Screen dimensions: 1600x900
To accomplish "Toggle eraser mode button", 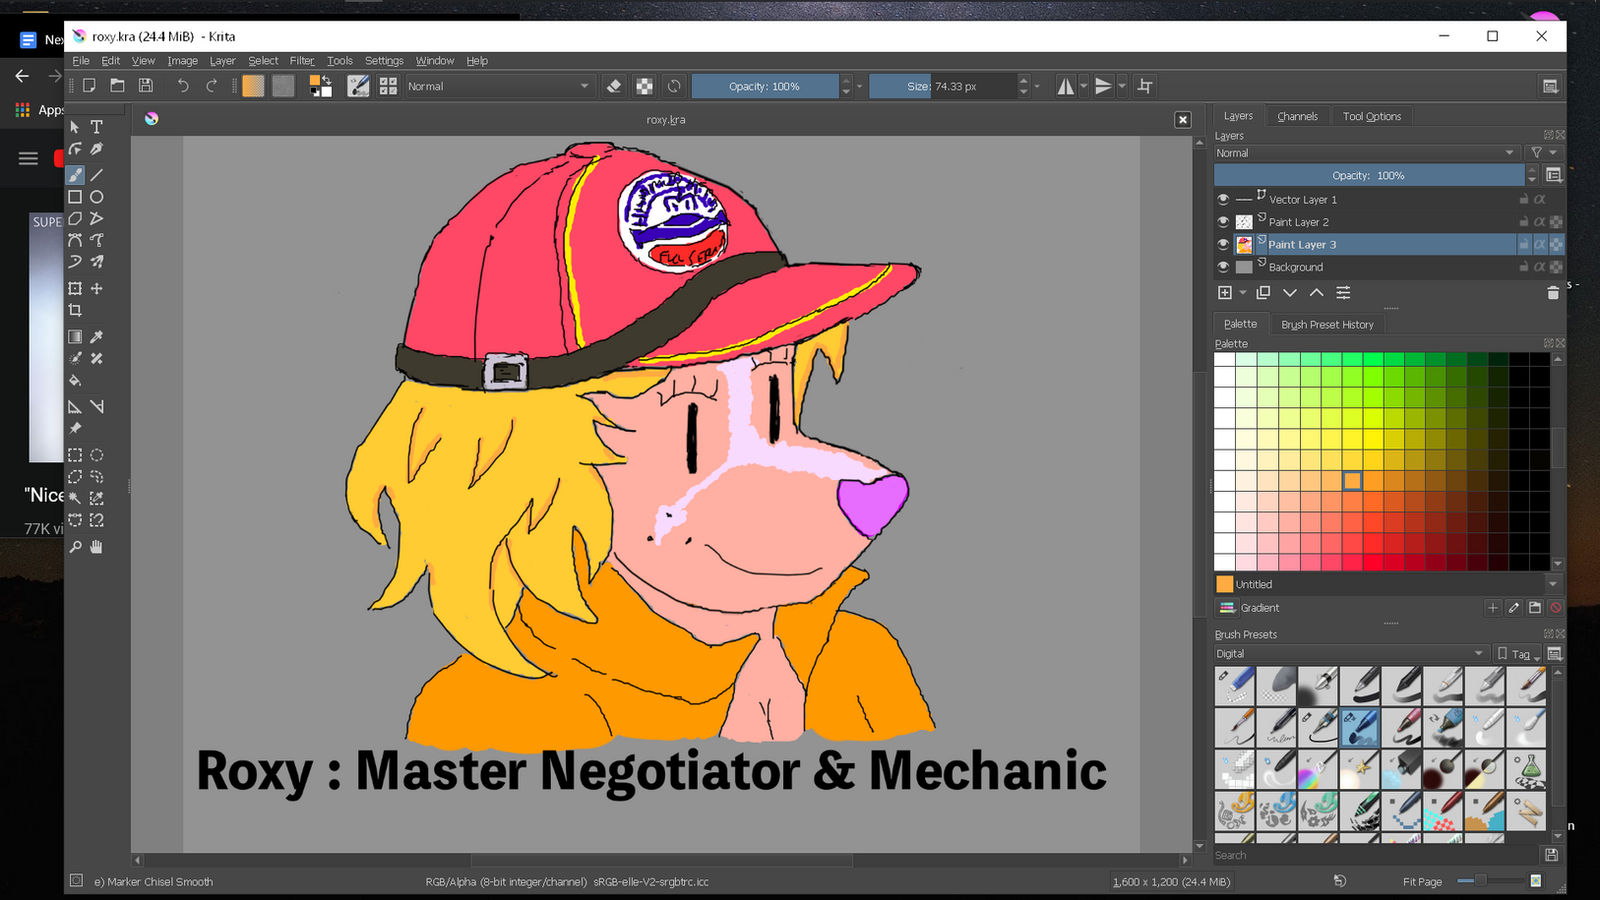I will 614,86.
